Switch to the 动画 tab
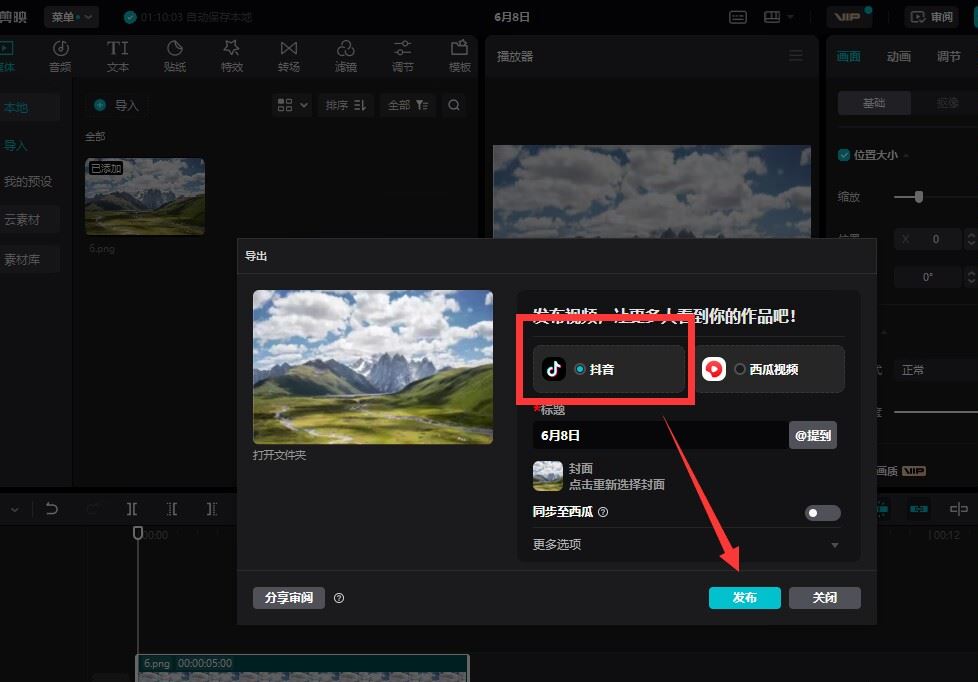 point(899,56)
